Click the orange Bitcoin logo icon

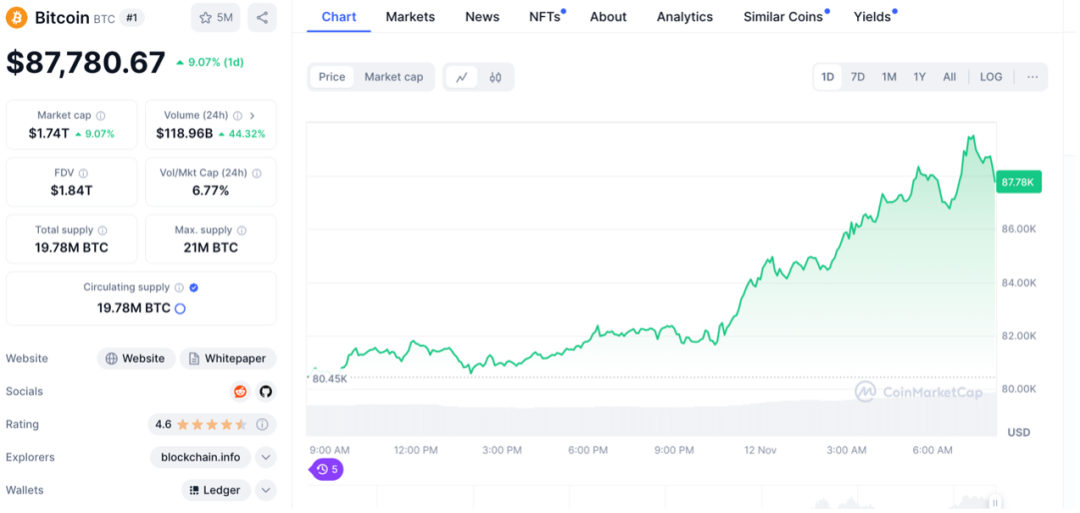click(17, 17)
